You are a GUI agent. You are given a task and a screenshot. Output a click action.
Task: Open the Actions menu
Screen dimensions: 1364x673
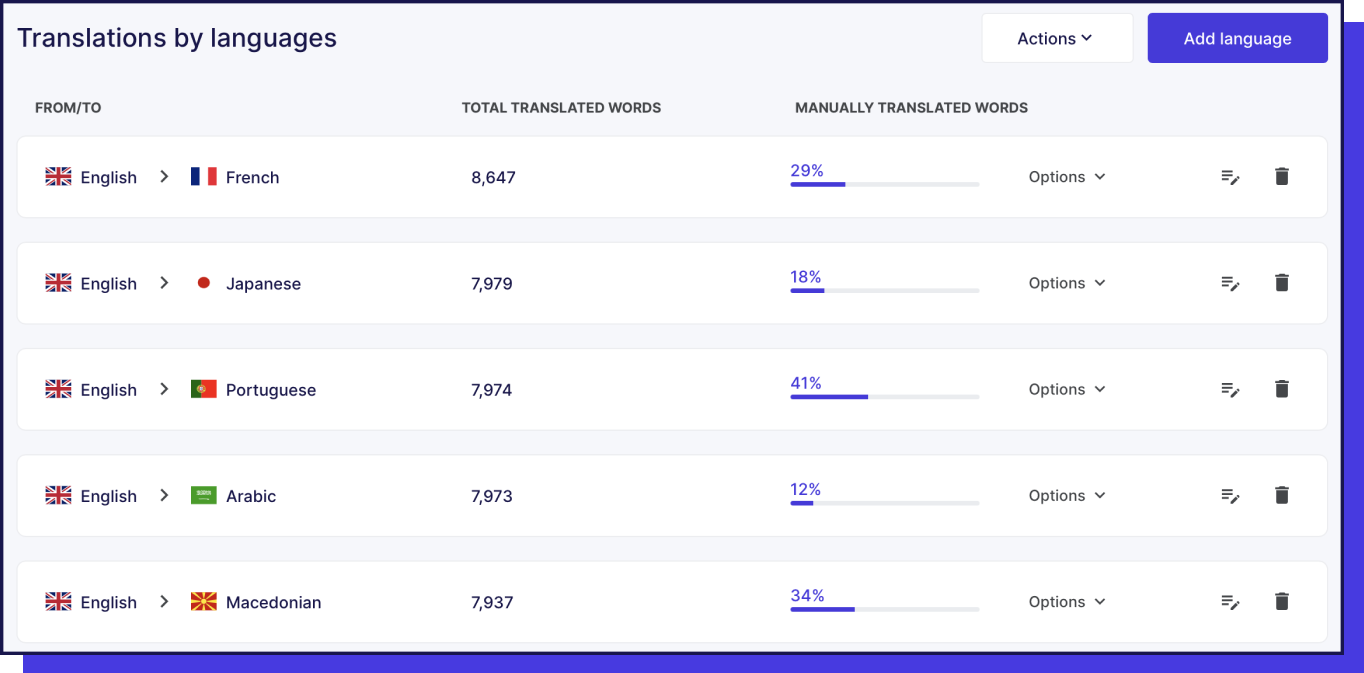1057,37
